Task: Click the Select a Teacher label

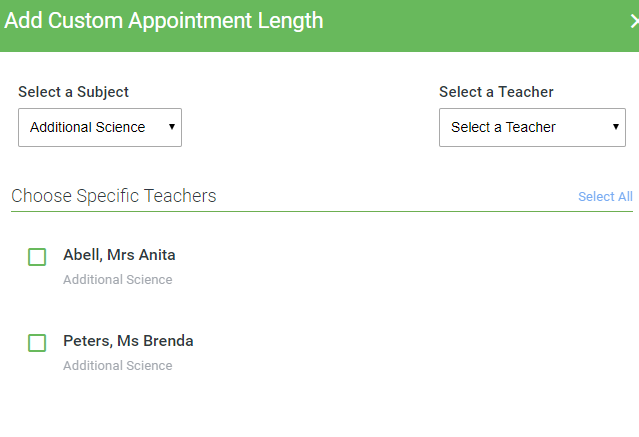Action: 496,92
